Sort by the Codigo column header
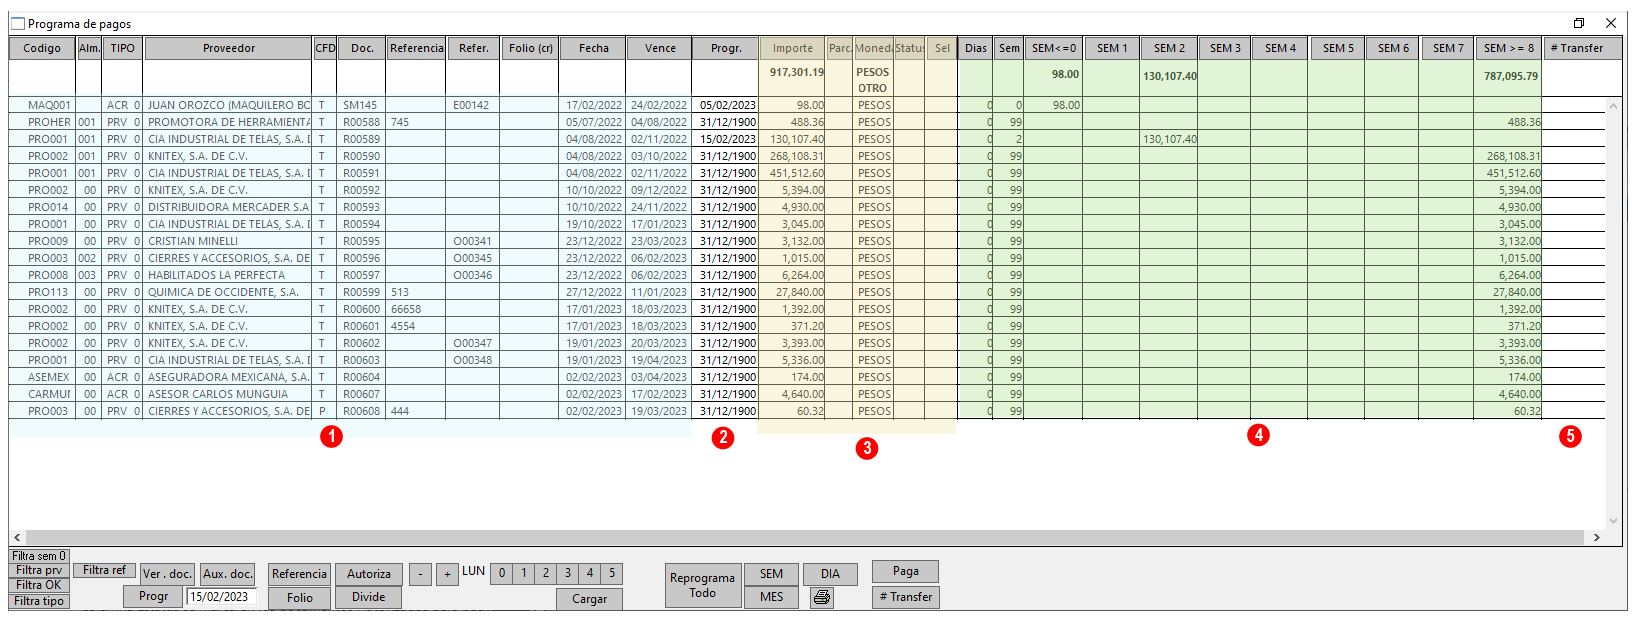This screenshot has width=1641, height=621. (42, 48)
